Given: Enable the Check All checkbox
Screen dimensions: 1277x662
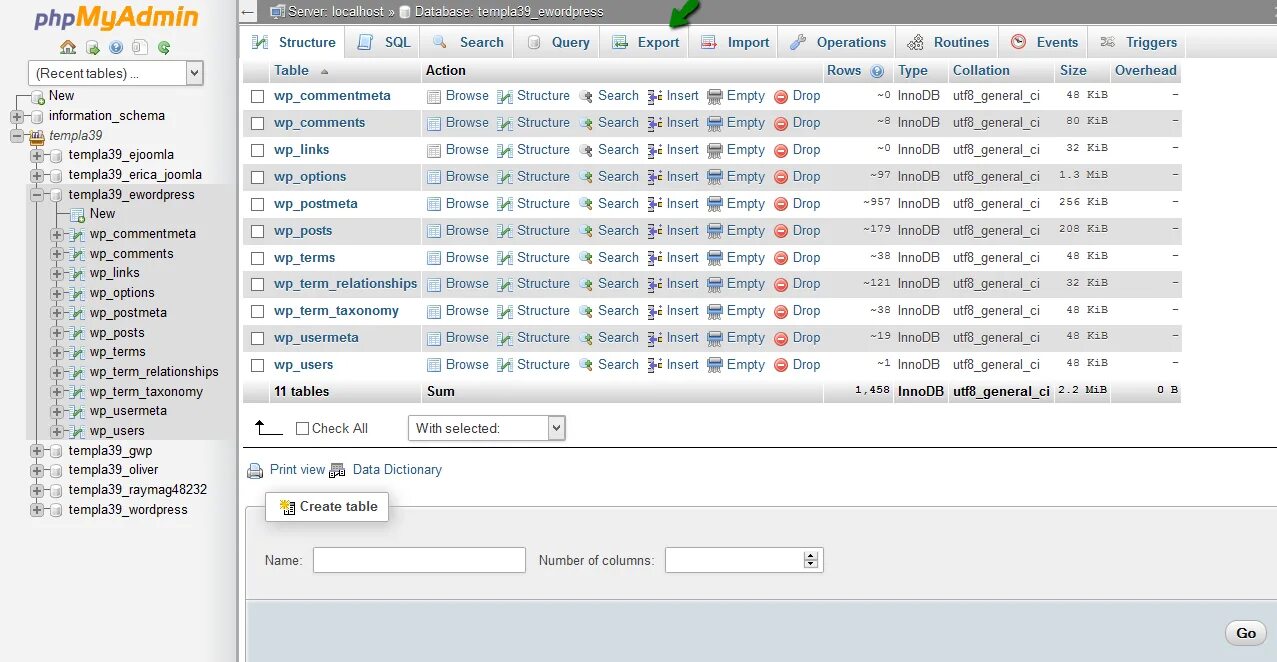Looking at the screenshot, I should point(303,428).
